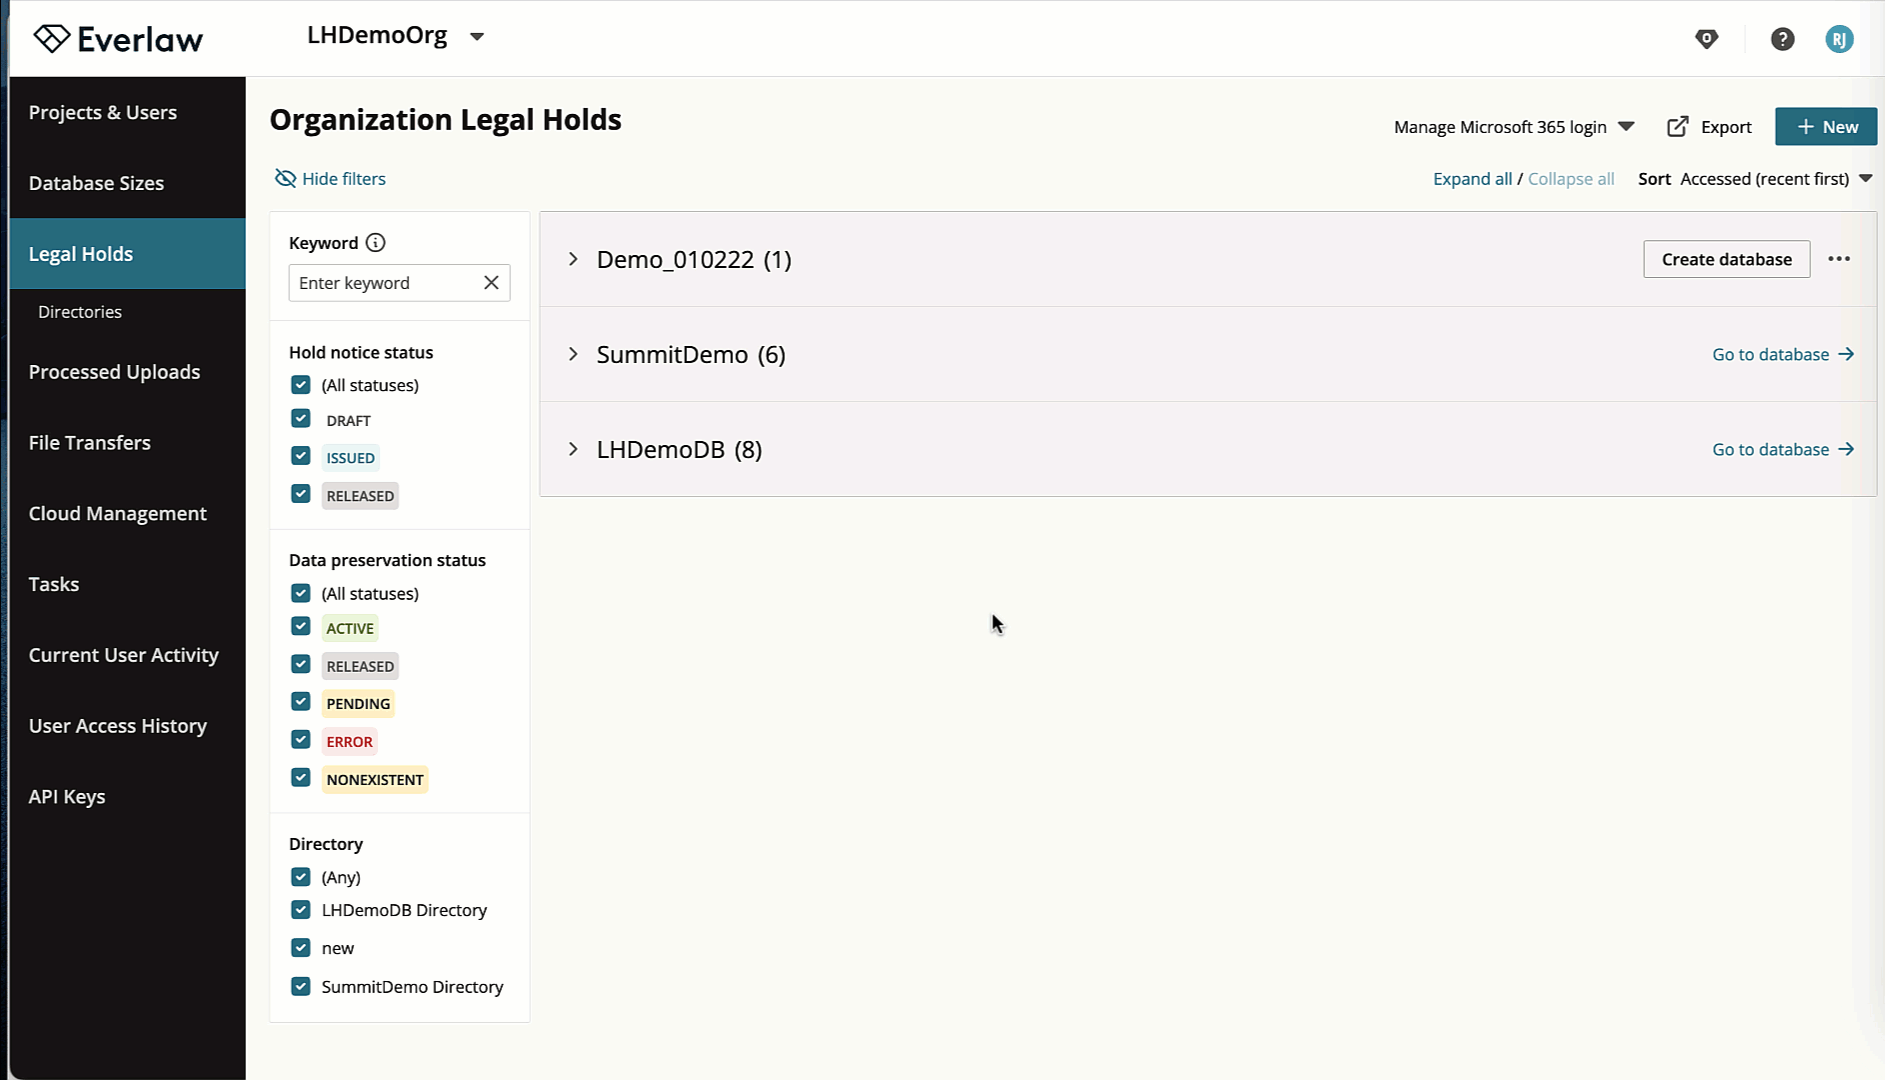
Task: Toggle the Directory (Any) checkbox
Action: coord(301,877)
